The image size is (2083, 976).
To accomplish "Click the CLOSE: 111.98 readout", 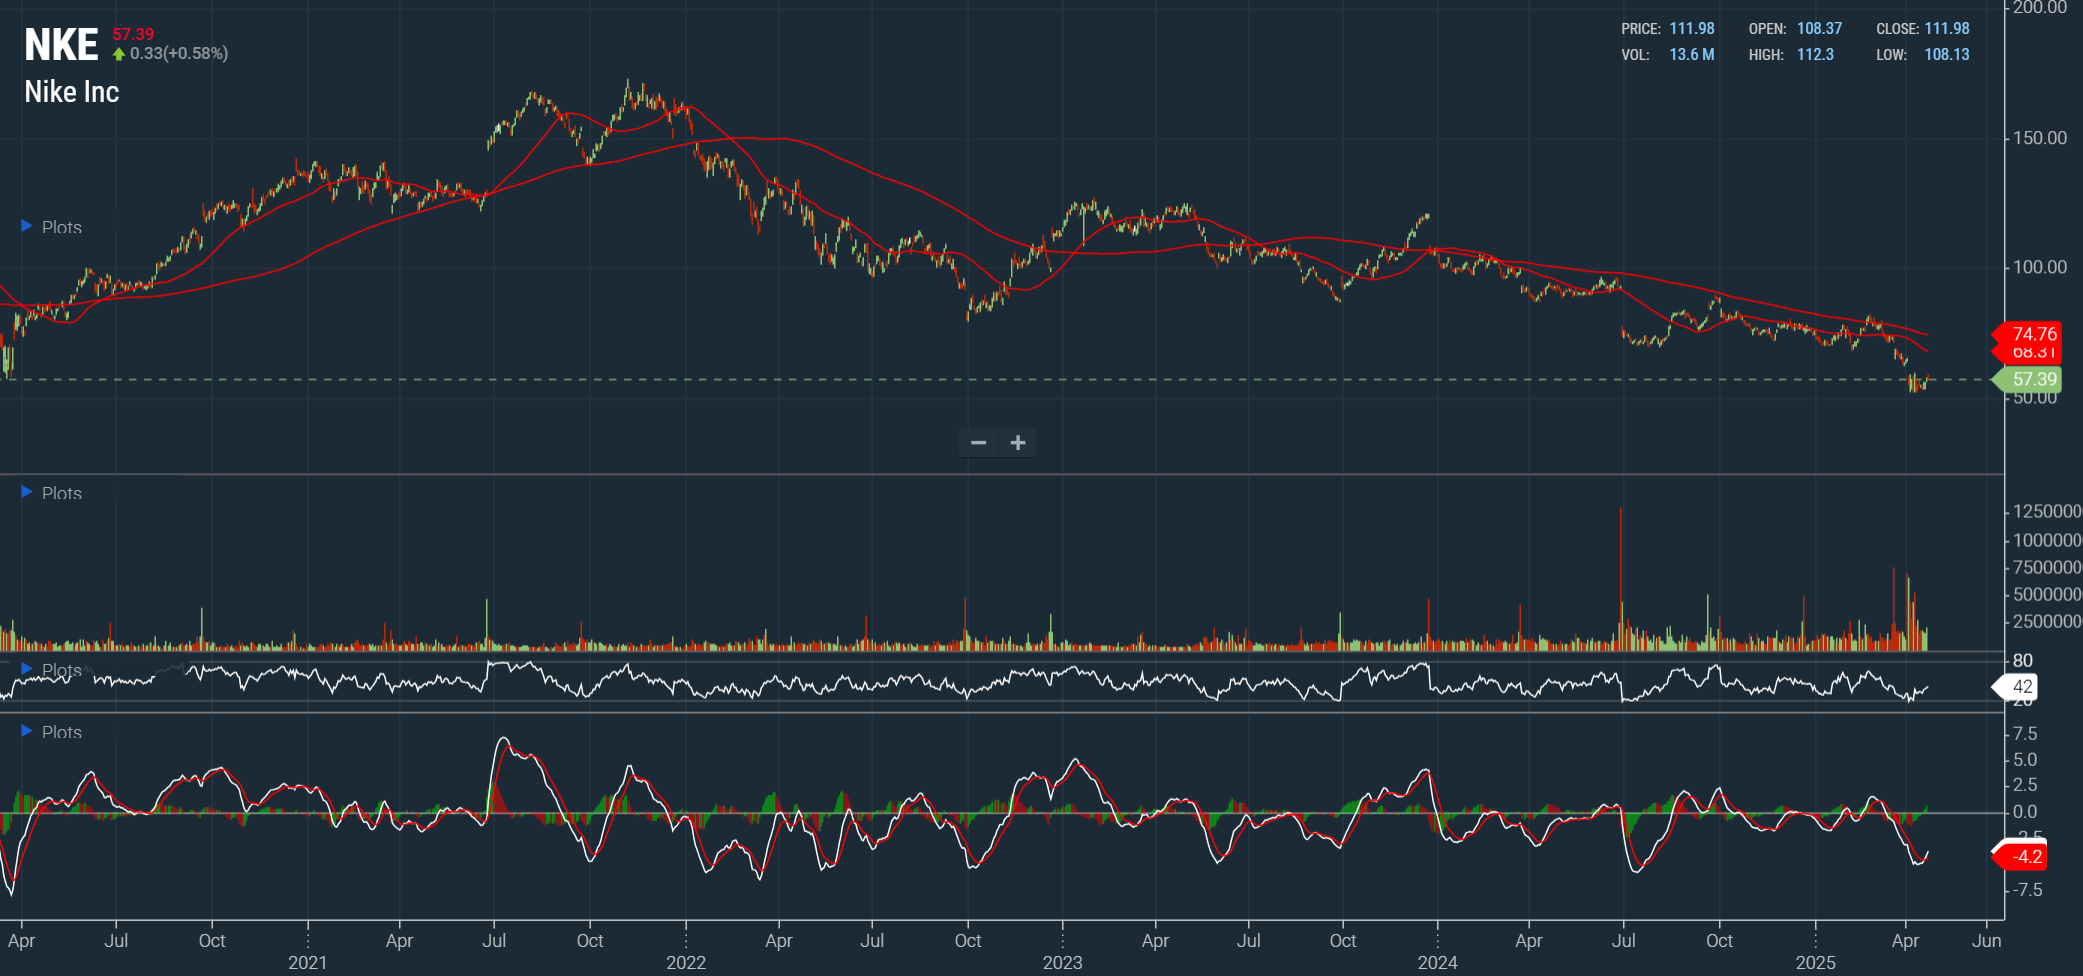I will point(1923,29).
